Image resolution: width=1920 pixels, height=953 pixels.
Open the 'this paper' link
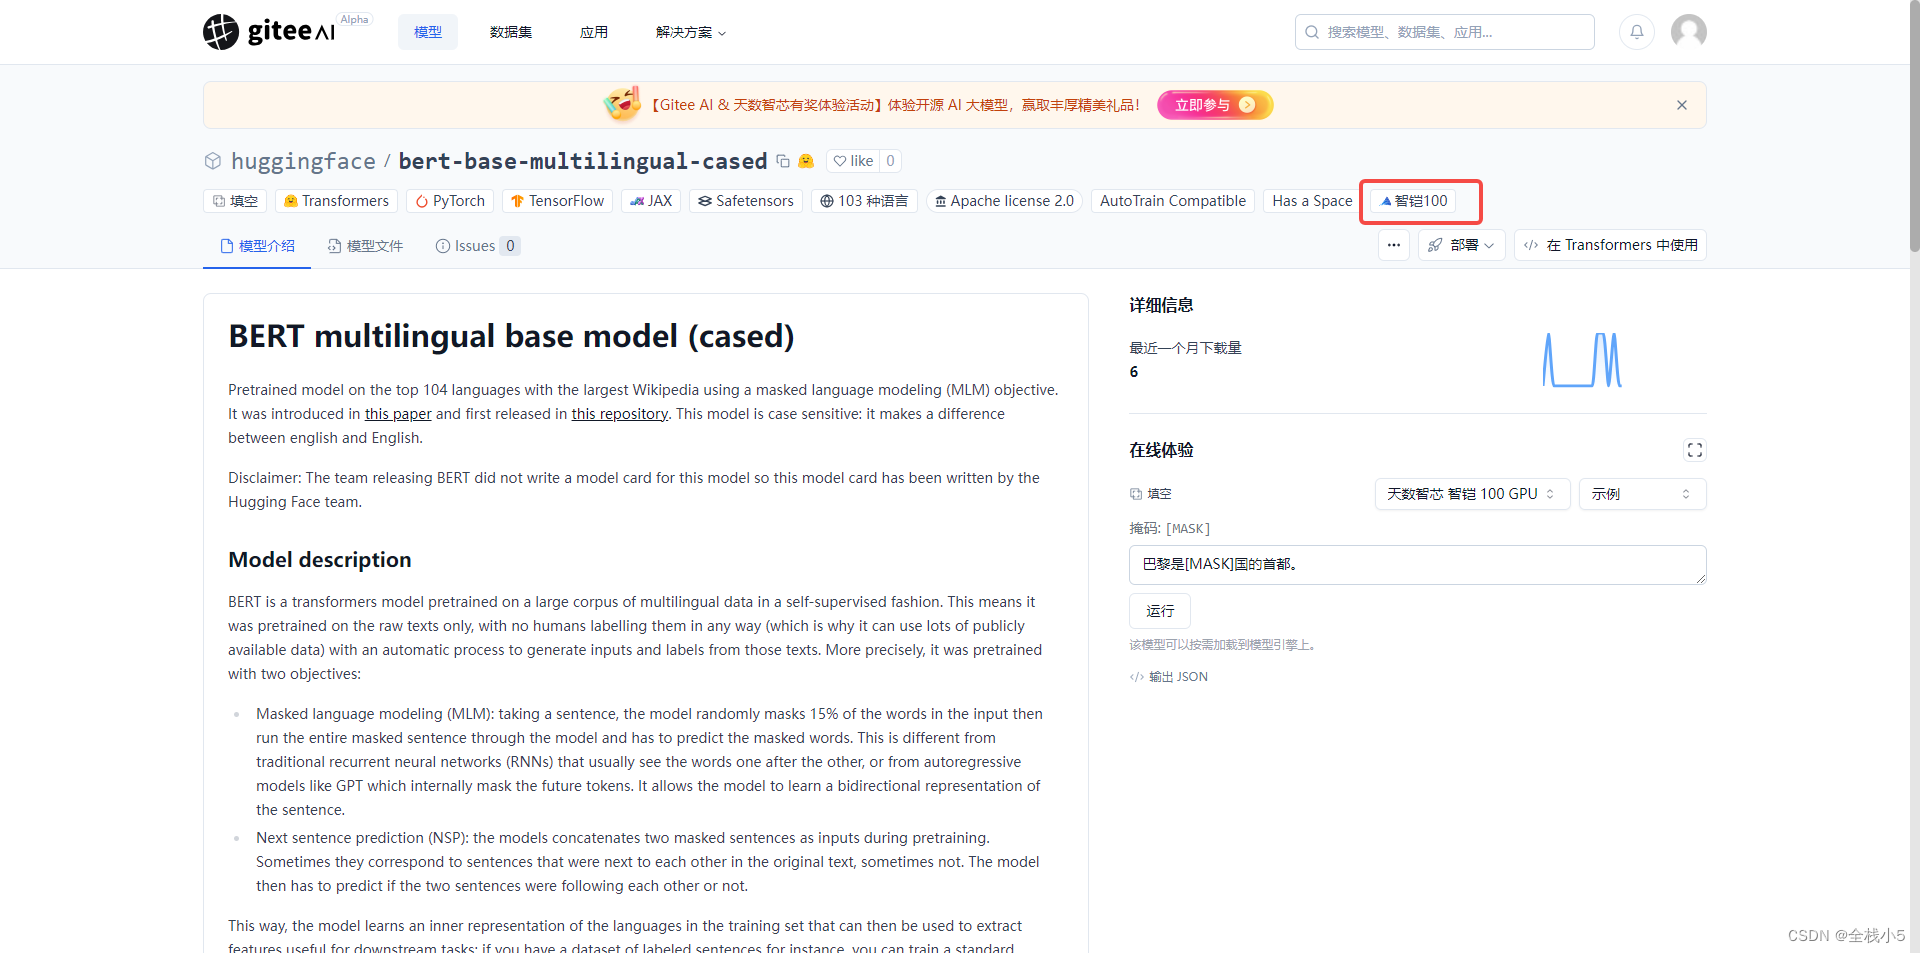click(x=398, y=414)
